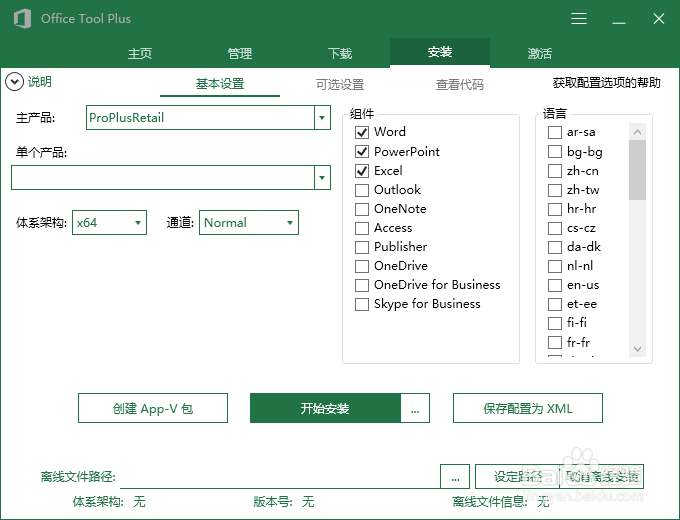Check the et-ee language checkbox

point(555,304)
